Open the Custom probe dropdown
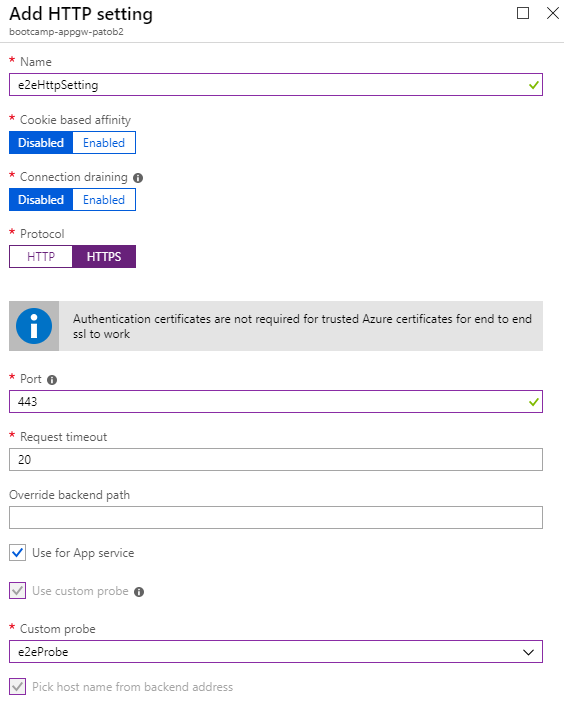564x709 pixels. tap(276, 652)
